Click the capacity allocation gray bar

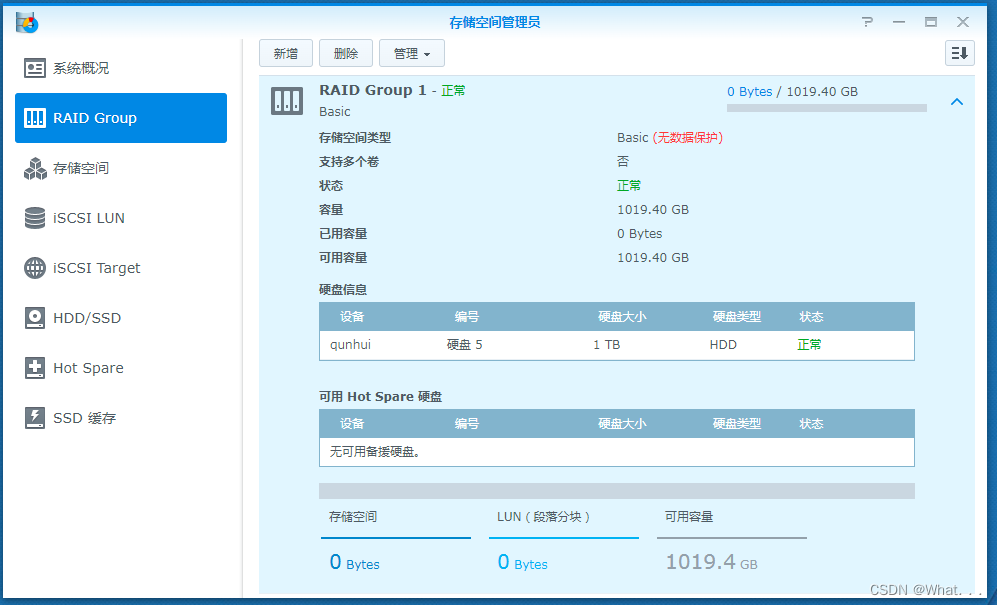pyautogui.click(x=617, y=490)
